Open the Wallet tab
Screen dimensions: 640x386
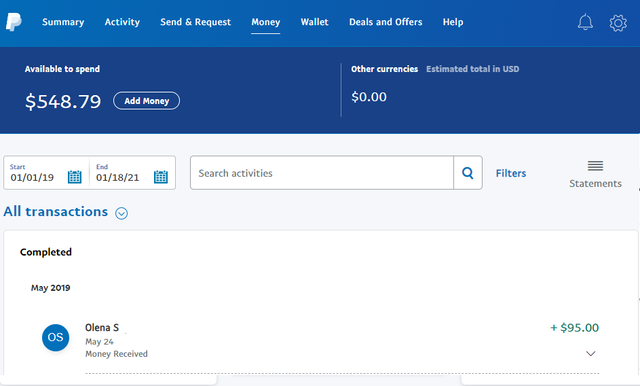pyautogui.click(x=314, y=22)
